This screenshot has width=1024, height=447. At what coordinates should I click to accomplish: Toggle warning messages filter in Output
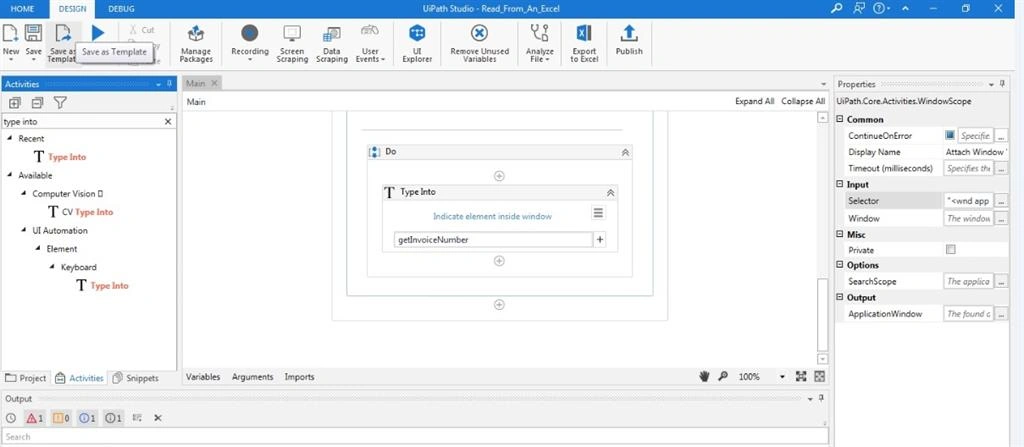click(61, 418)
